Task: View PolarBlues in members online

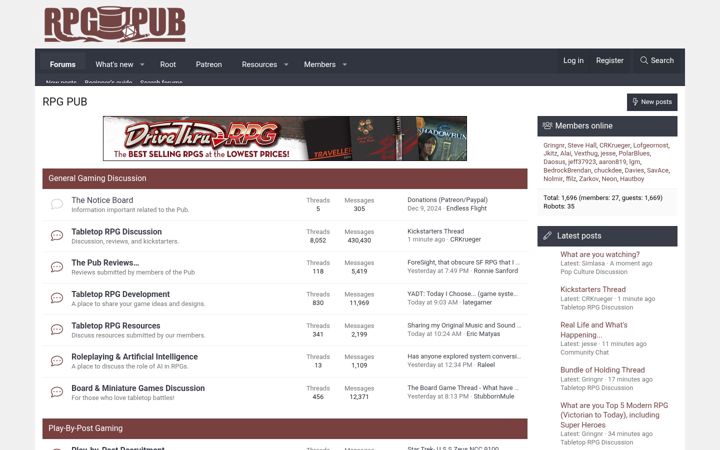Action: click(634, 153)
